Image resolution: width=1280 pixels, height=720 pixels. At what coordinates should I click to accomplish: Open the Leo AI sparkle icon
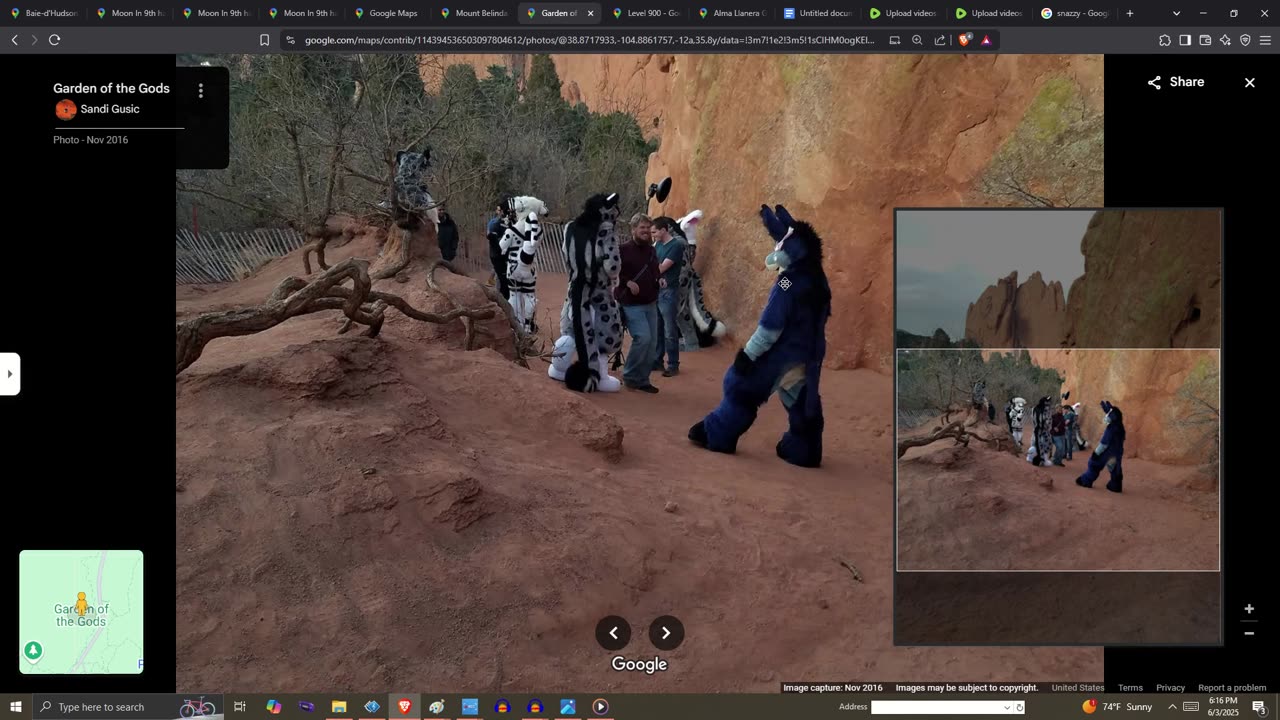(x=1225, y=40)
